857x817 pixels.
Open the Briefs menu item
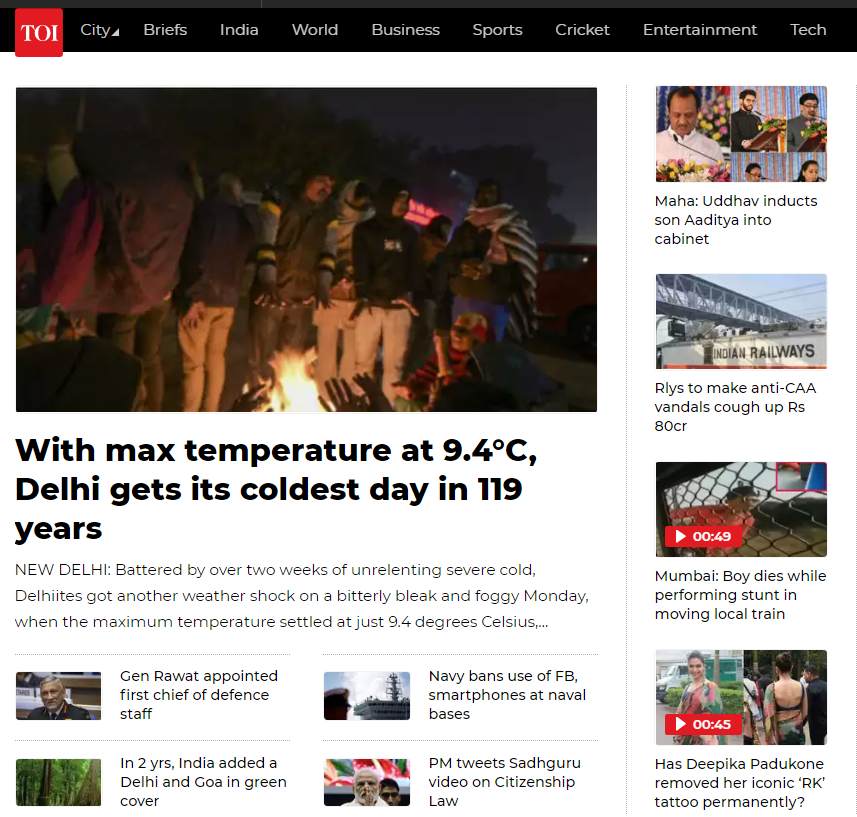[x=165, y=30]
